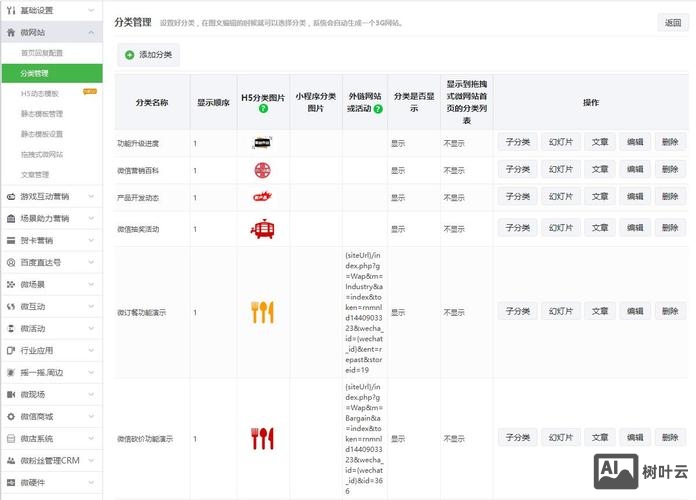Click the 微活动 icon
696x500 pixels.
tap(11, 329)
